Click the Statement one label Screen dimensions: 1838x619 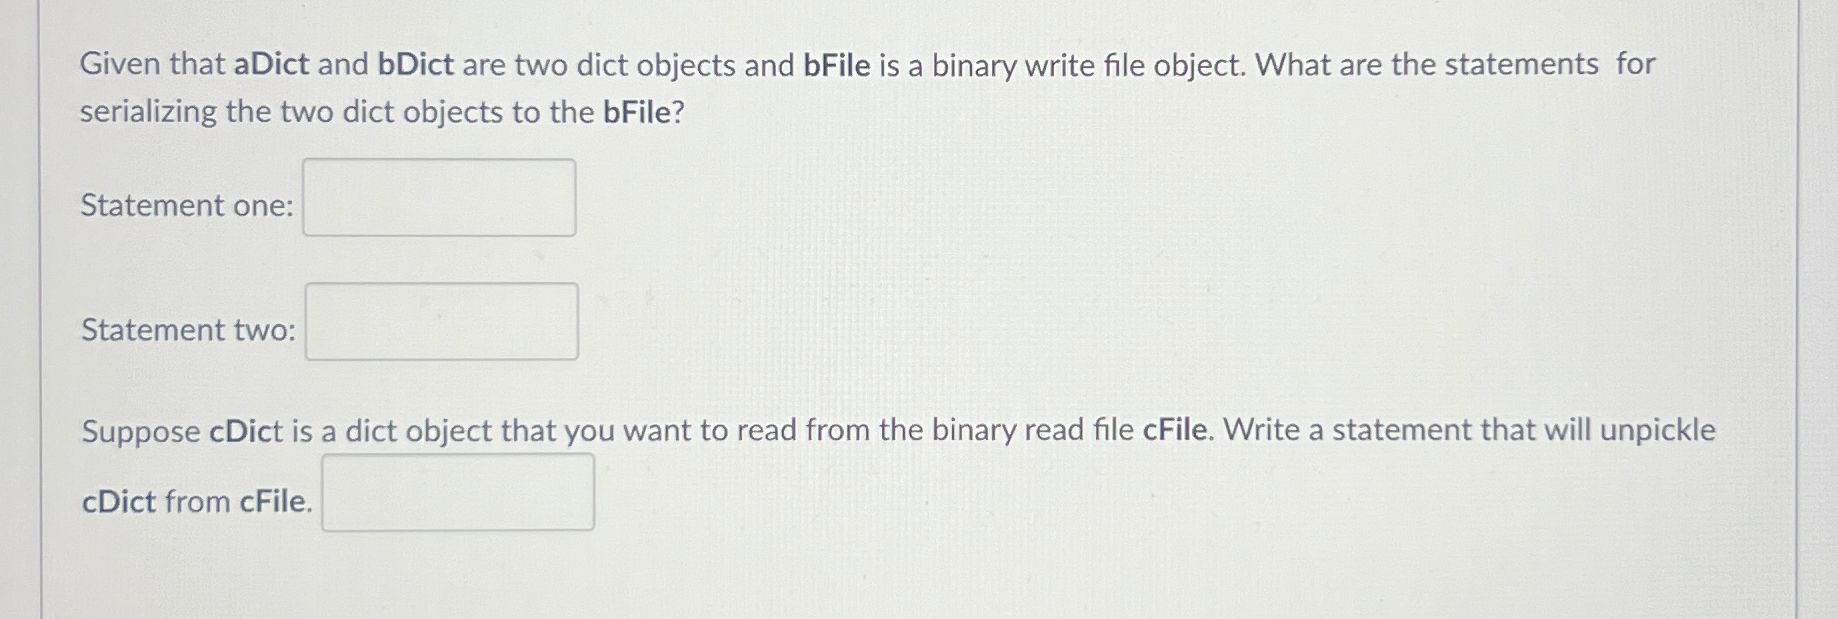tap(185, 206)
